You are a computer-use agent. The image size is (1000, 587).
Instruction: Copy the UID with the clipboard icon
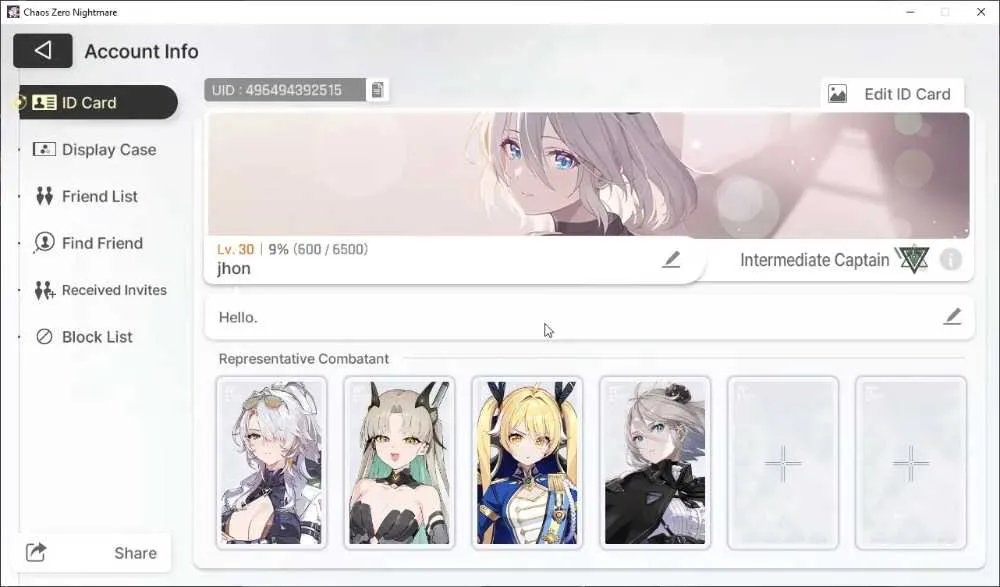pos(378,90)
